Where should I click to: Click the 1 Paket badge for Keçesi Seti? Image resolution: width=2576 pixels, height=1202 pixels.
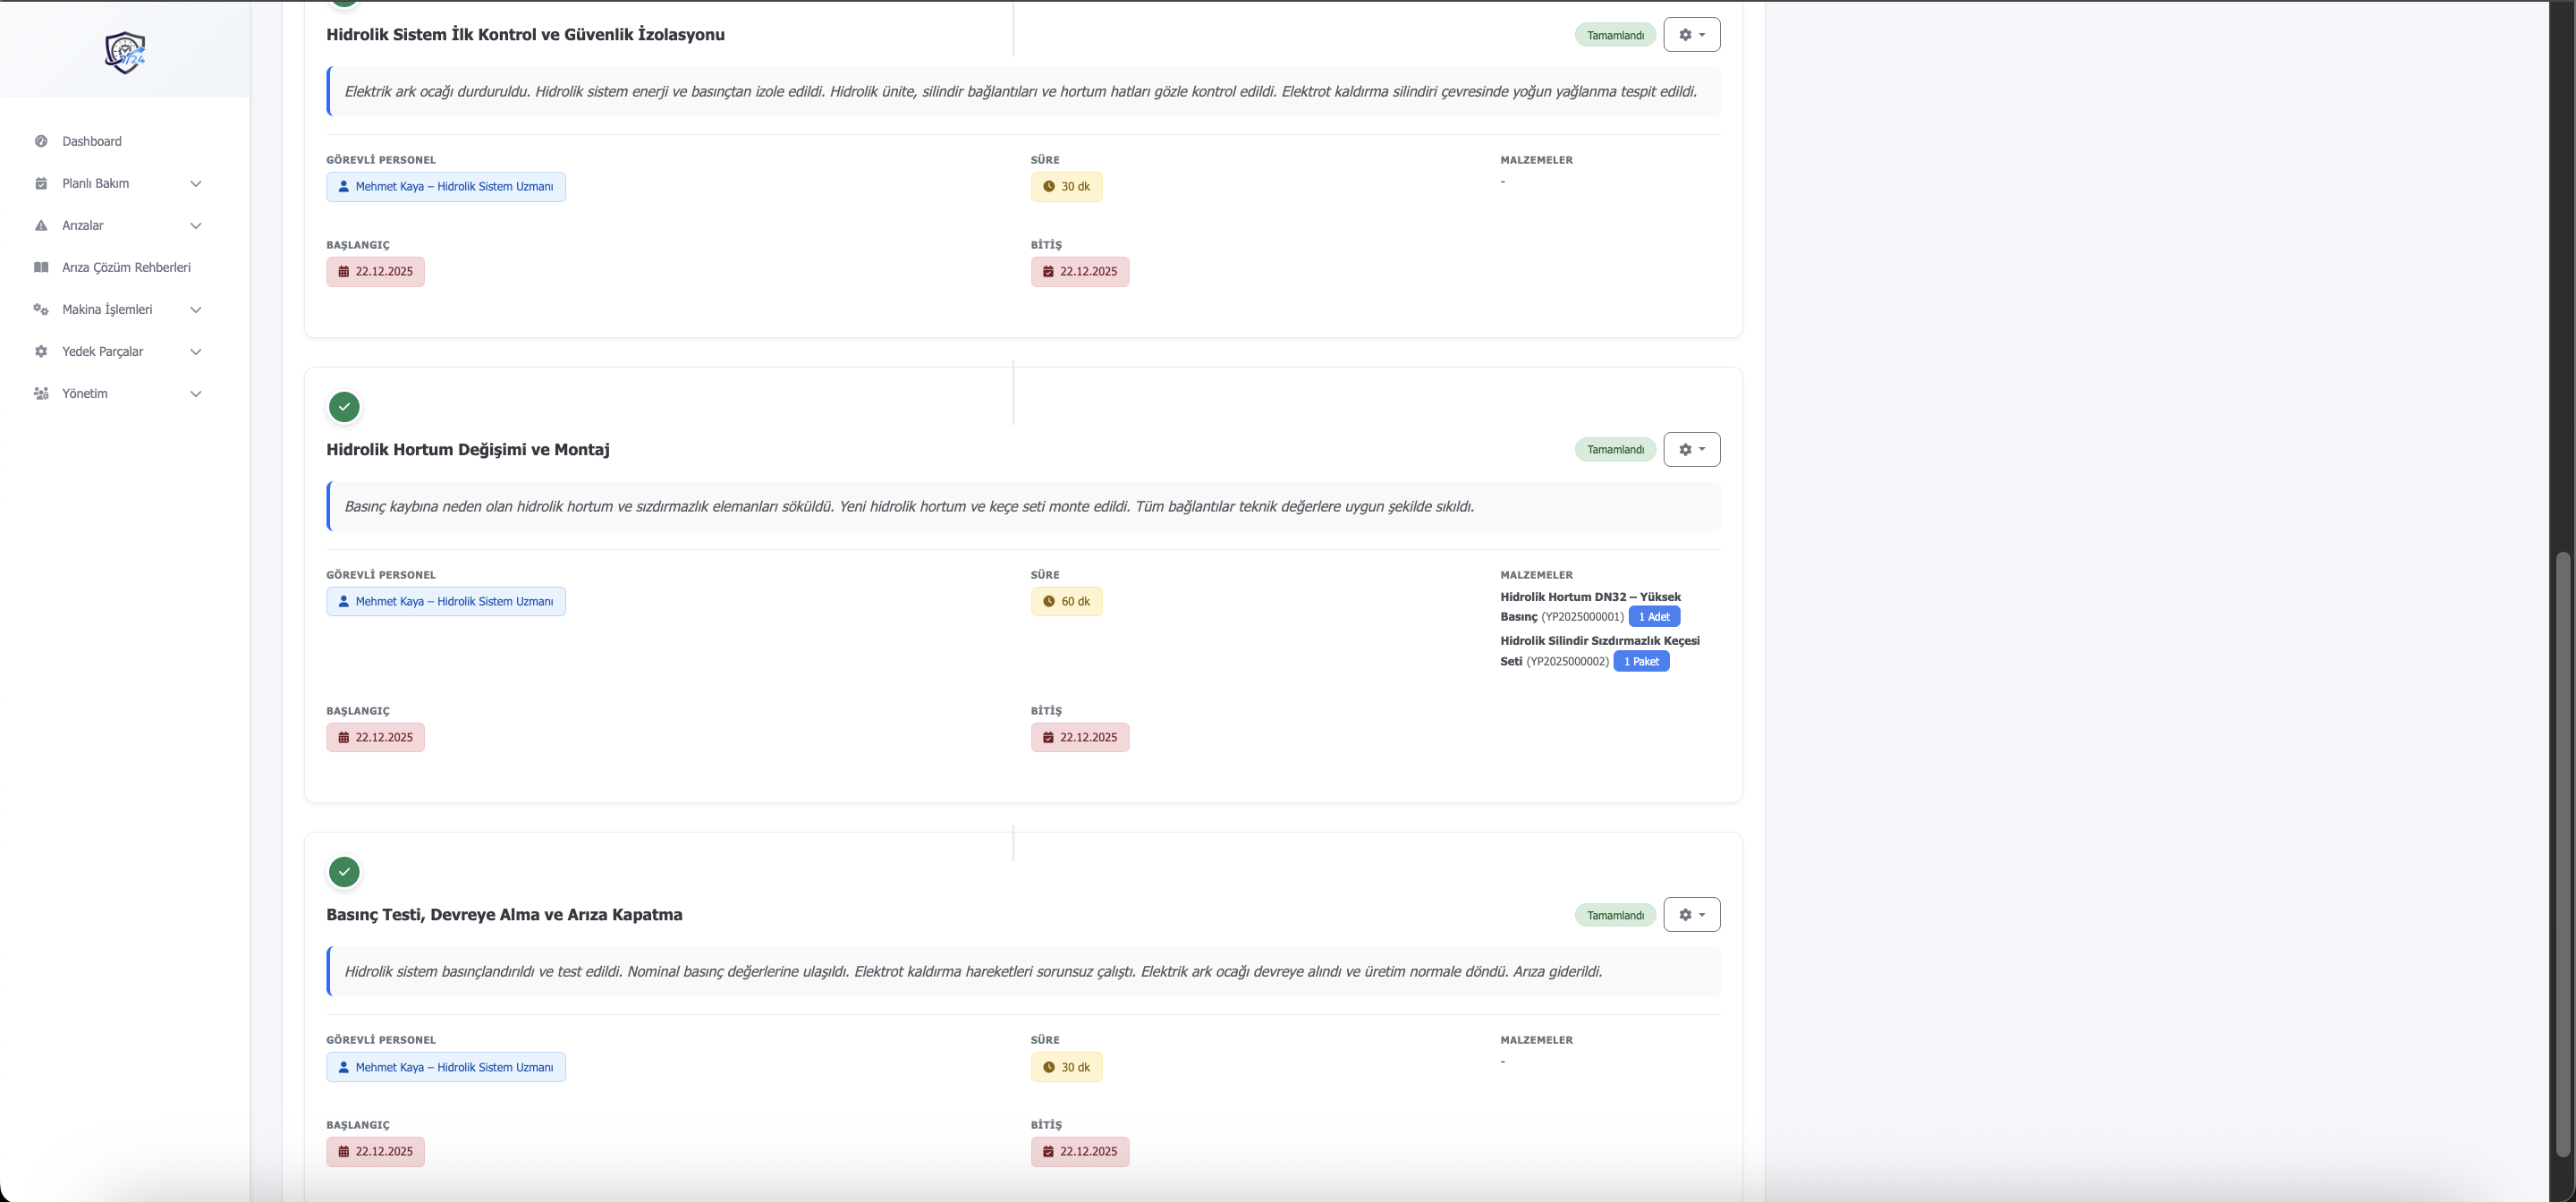click(1640, 661)
